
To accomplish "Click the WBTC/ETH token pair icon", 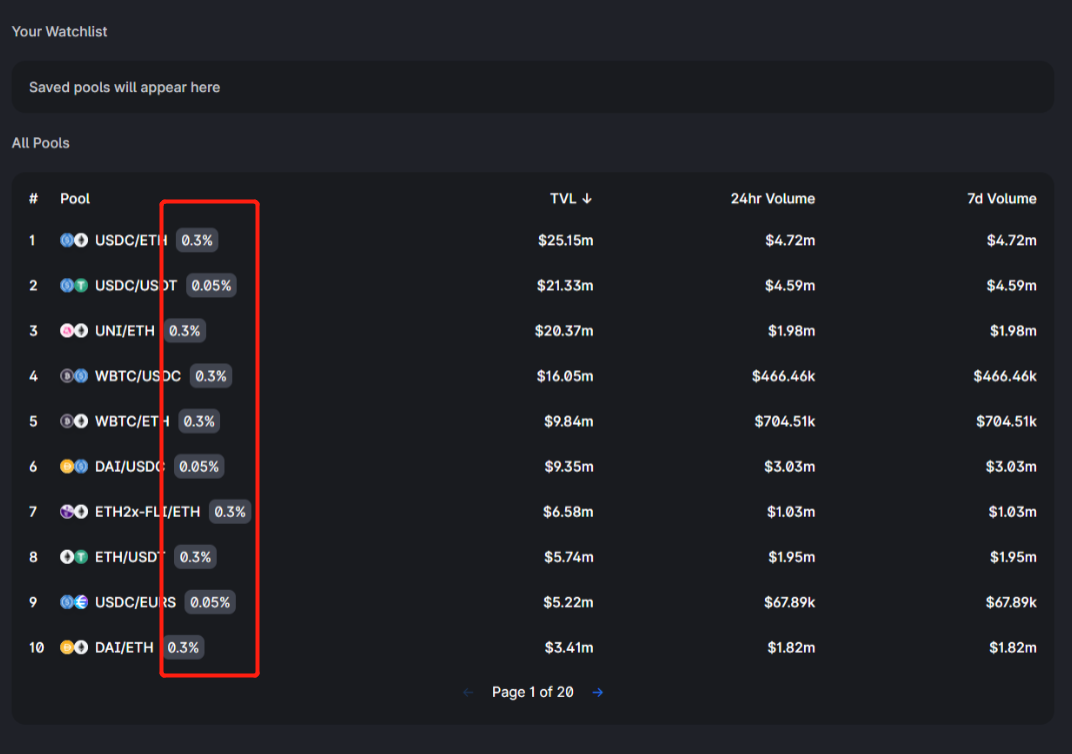I will 74,421.
